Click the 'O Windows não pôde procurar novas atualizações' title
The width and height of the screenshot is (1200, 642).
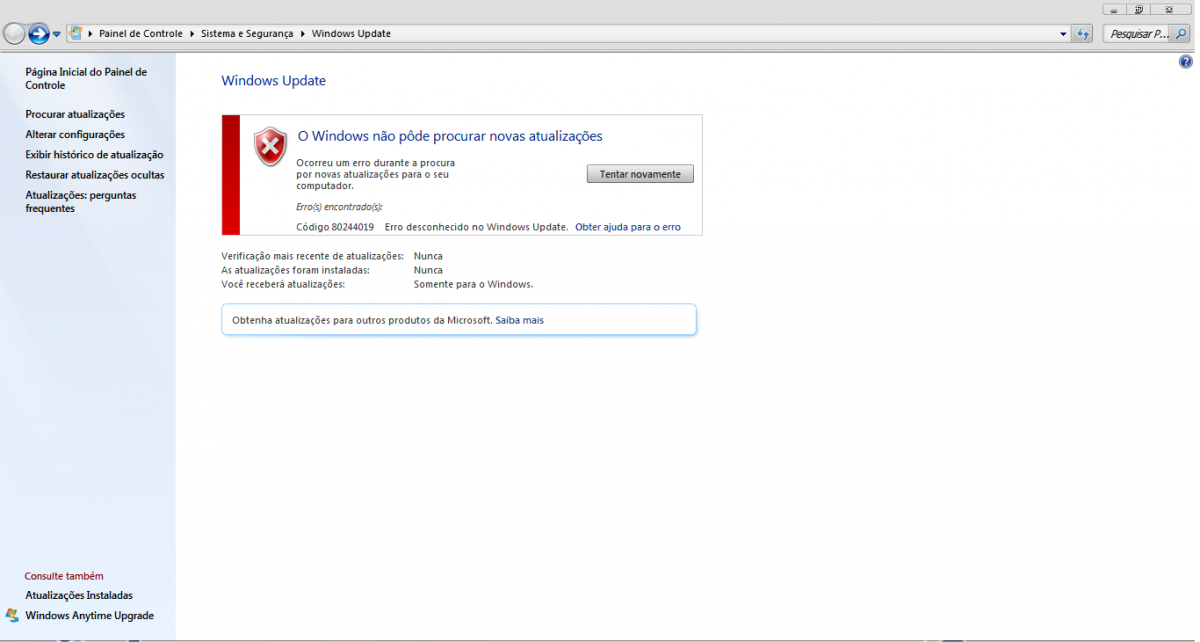pyautogui.click(x=450, y=136)
